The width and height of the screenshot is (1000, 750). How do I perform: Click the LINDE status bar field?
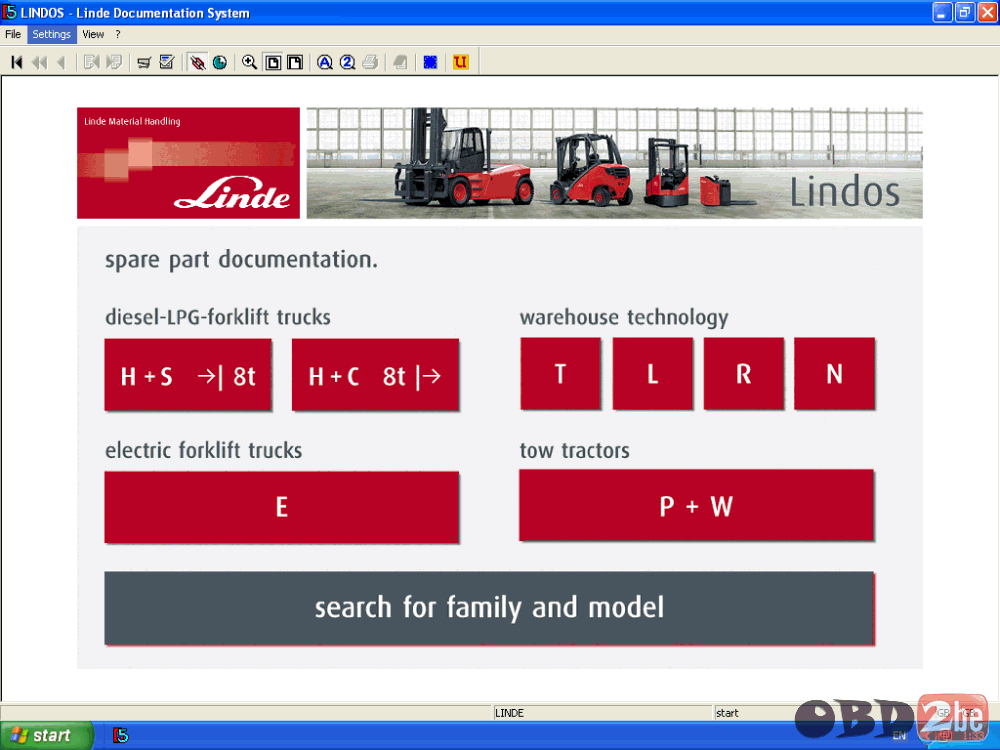pyautogui.click(x=603, y=713)
